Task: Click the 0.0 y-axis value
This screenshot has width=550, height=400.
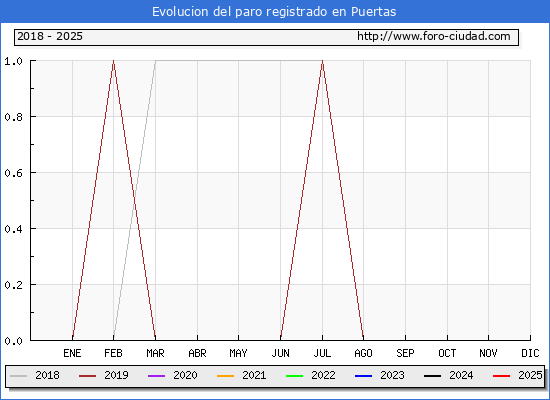Action: 14,341
